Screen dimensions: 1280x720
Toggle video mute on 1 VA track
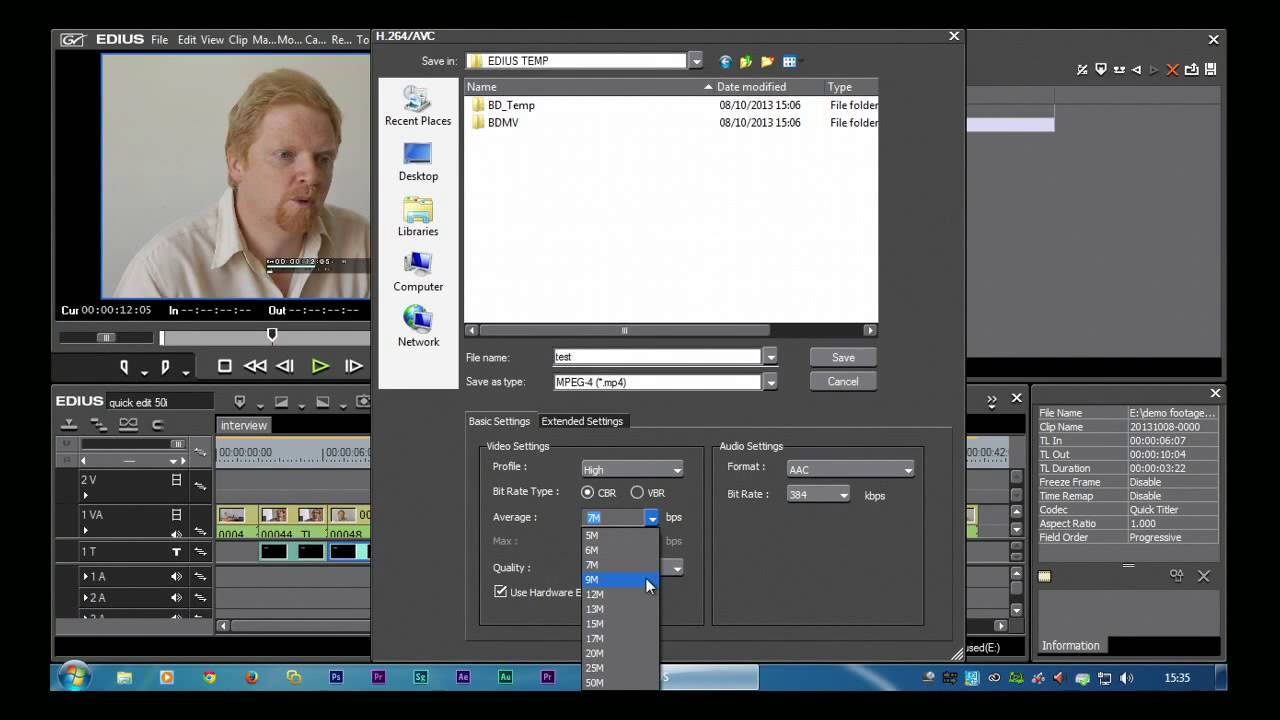[x=177, y=515]
